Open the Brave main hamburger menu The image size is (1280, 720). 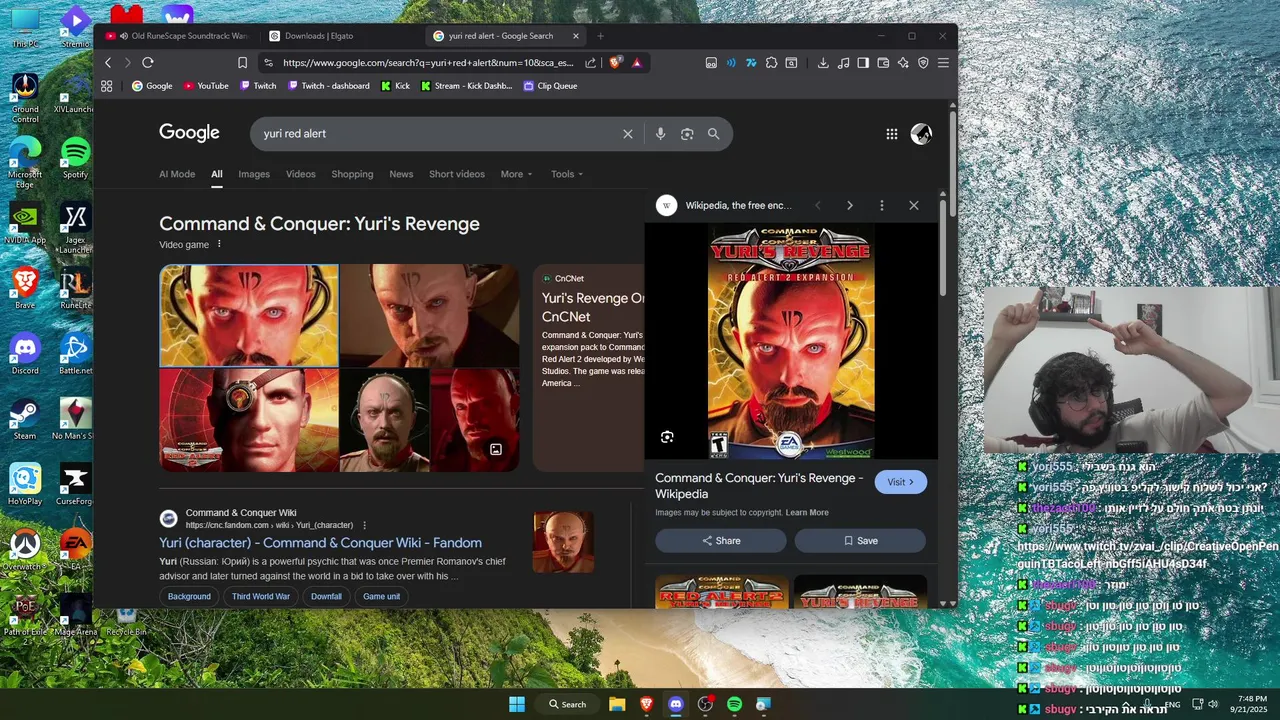(943, 62)
